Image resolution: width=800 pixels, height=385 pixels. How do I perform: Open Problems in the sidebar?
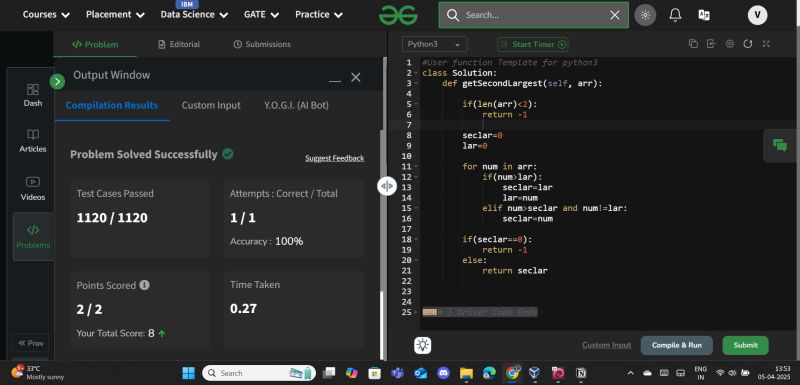(x=33, y=237)
